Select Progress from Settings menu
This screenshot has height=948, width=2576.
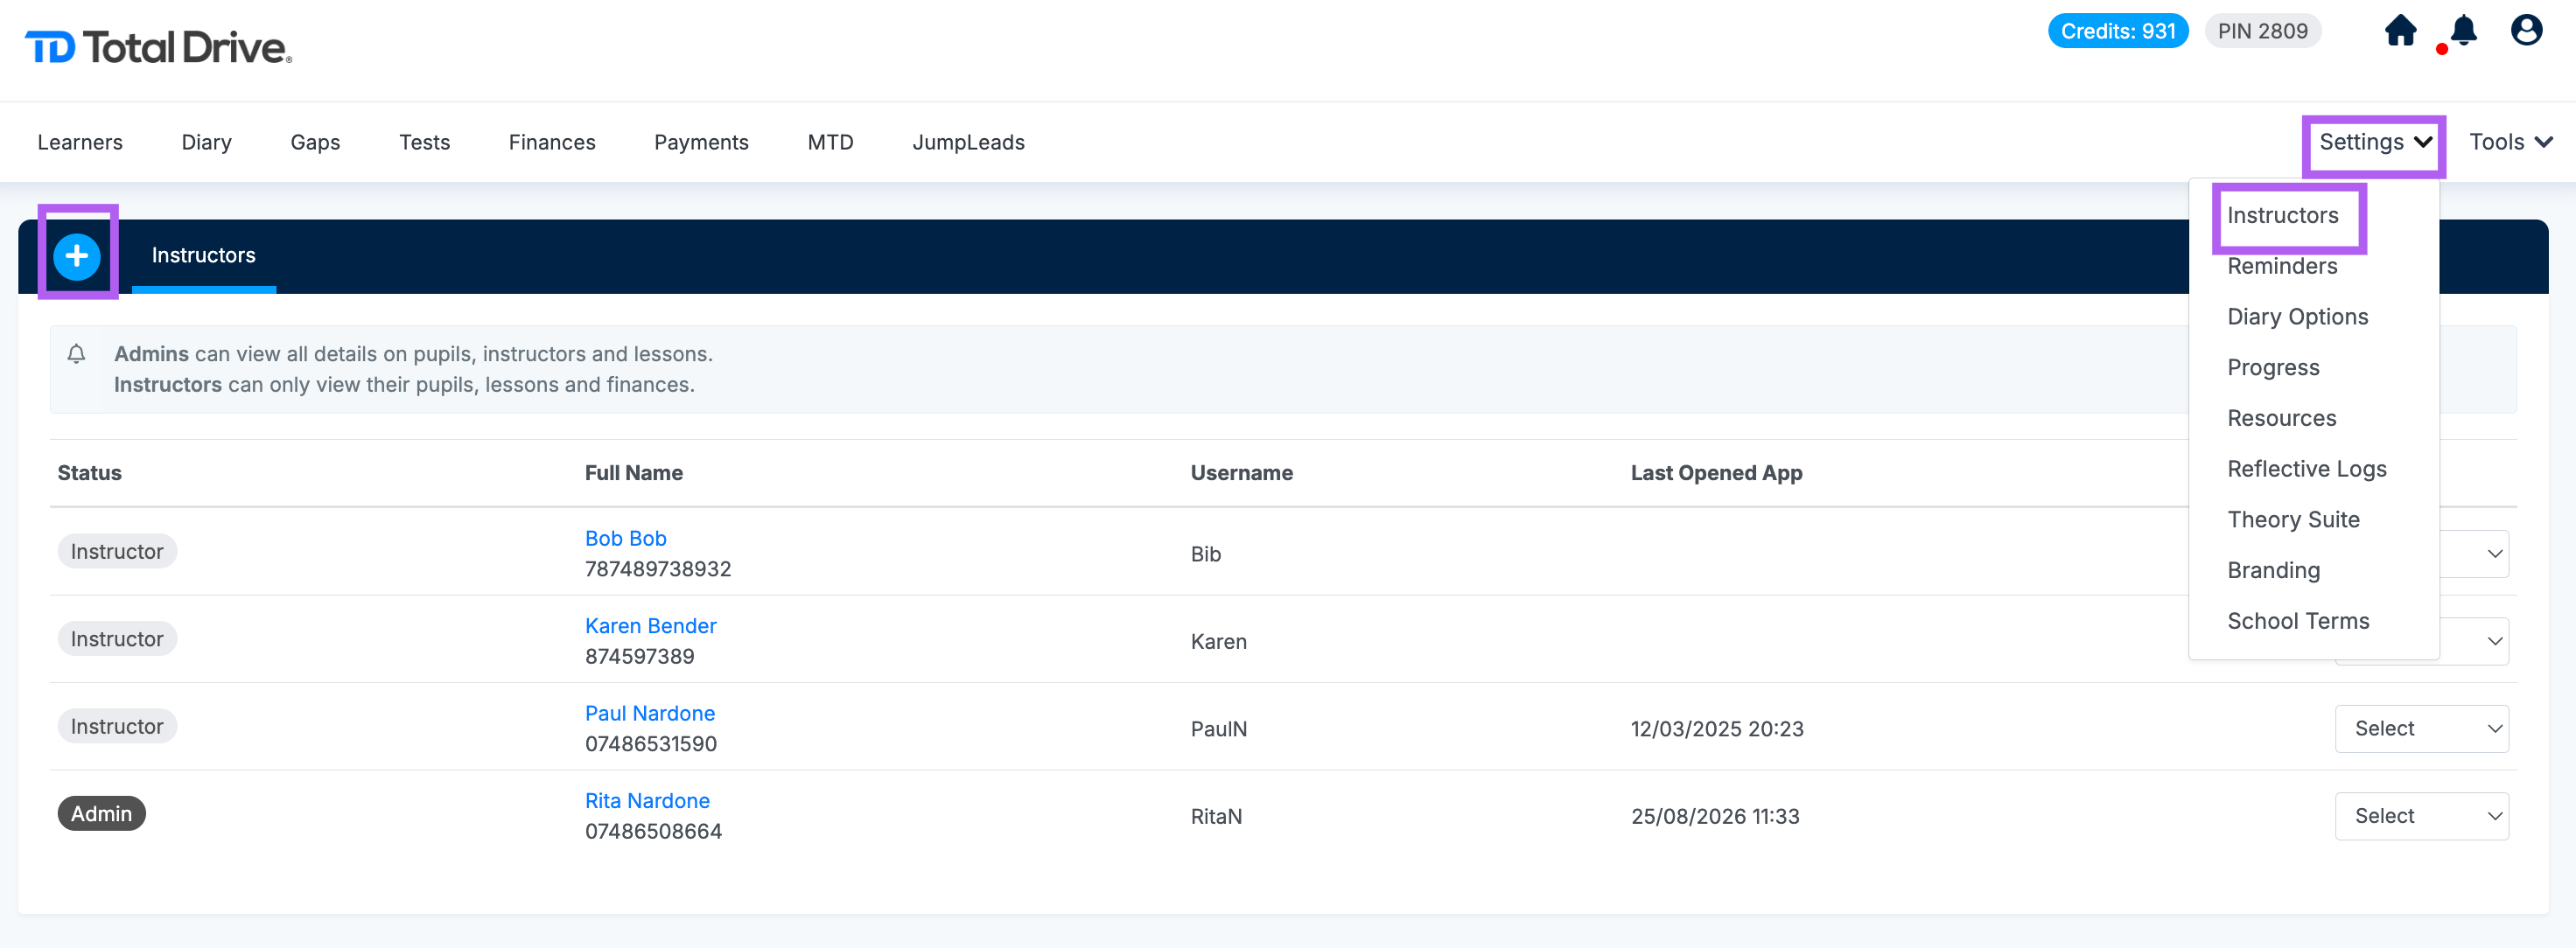[2273, 368]
